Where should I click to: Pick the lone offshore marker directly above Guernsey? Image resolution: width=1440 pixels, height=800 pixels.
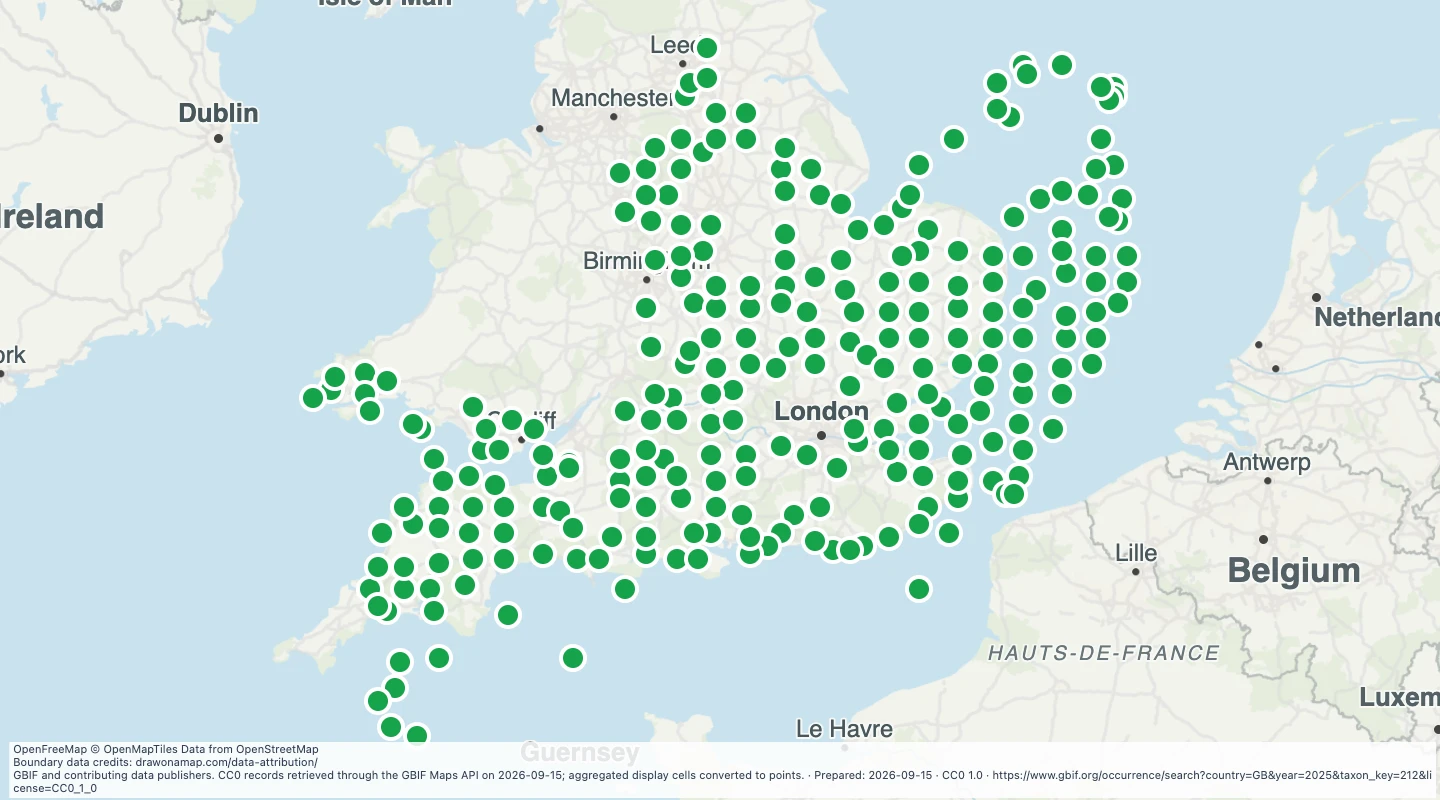573,657
